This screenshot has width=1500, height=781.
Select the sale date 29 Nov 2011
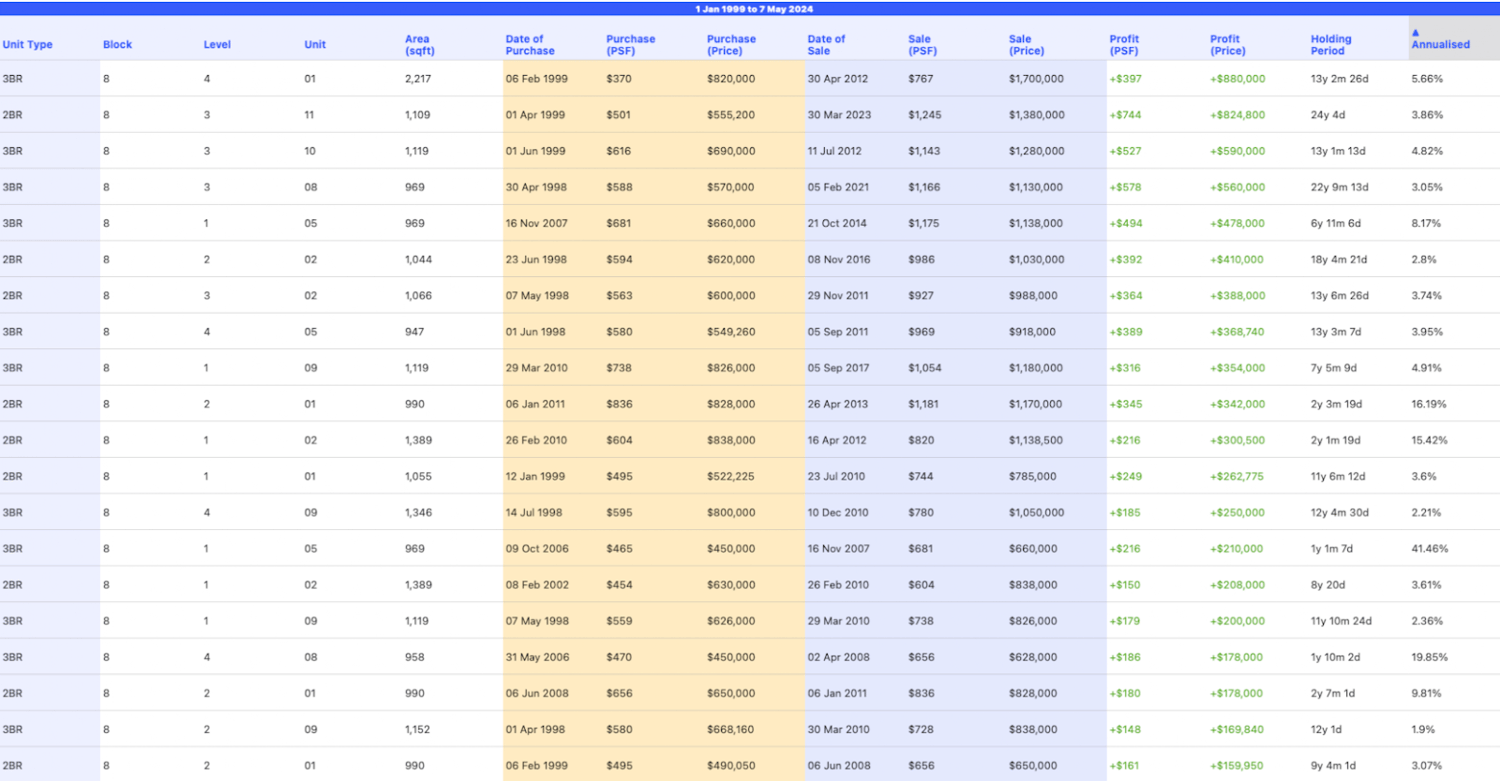click(839, 295)
